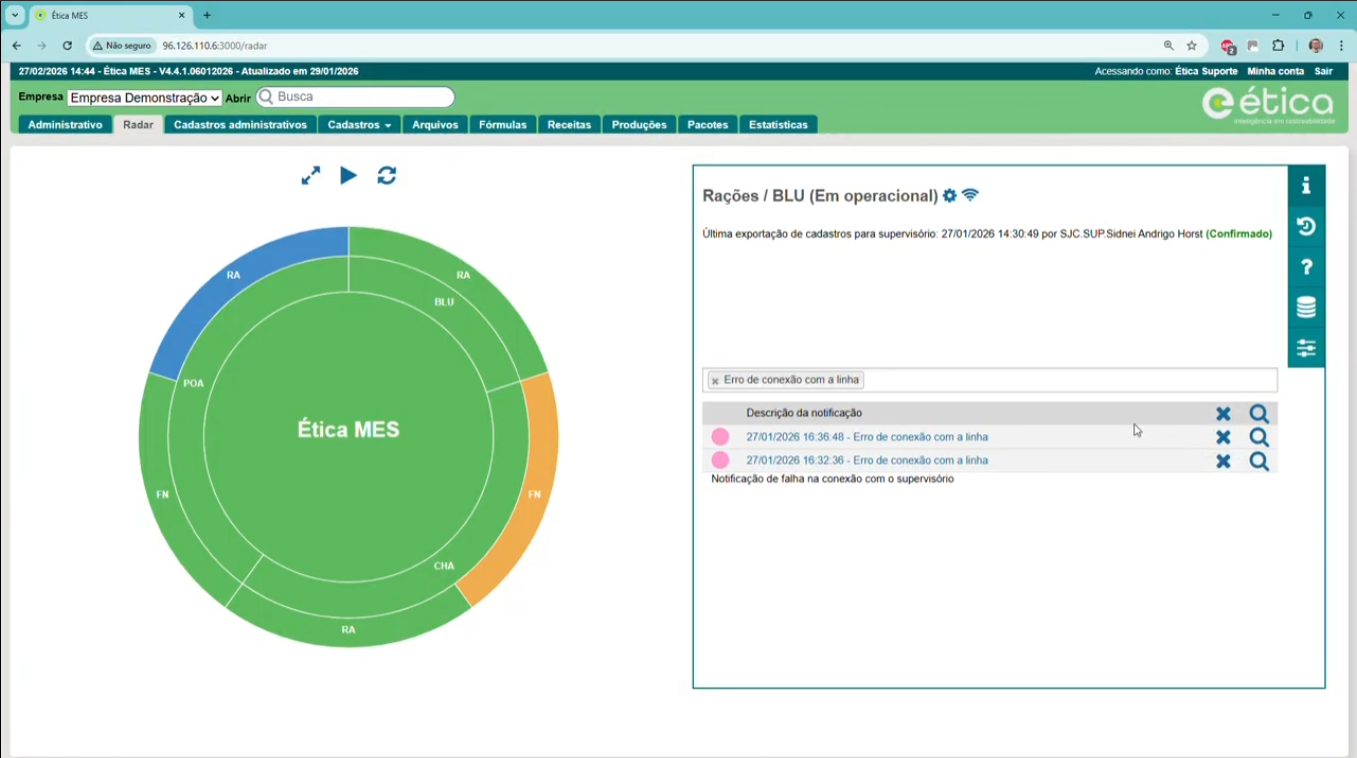Dismiss all notifications with header X icon
Viewport: 1357px width, 758px height.
[x=1223, y=414]
